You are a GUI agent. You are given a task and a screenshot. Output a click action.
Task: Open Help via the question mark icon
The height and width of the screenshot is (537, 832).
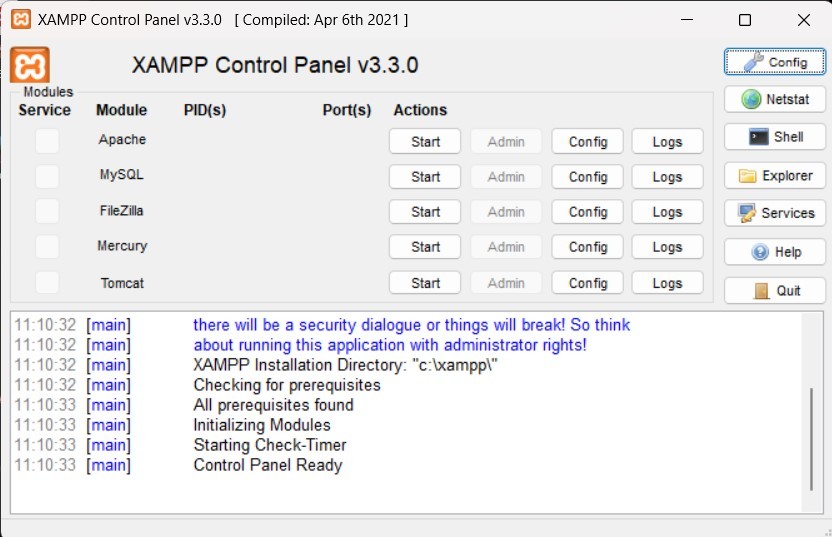(x=775, y=252)
